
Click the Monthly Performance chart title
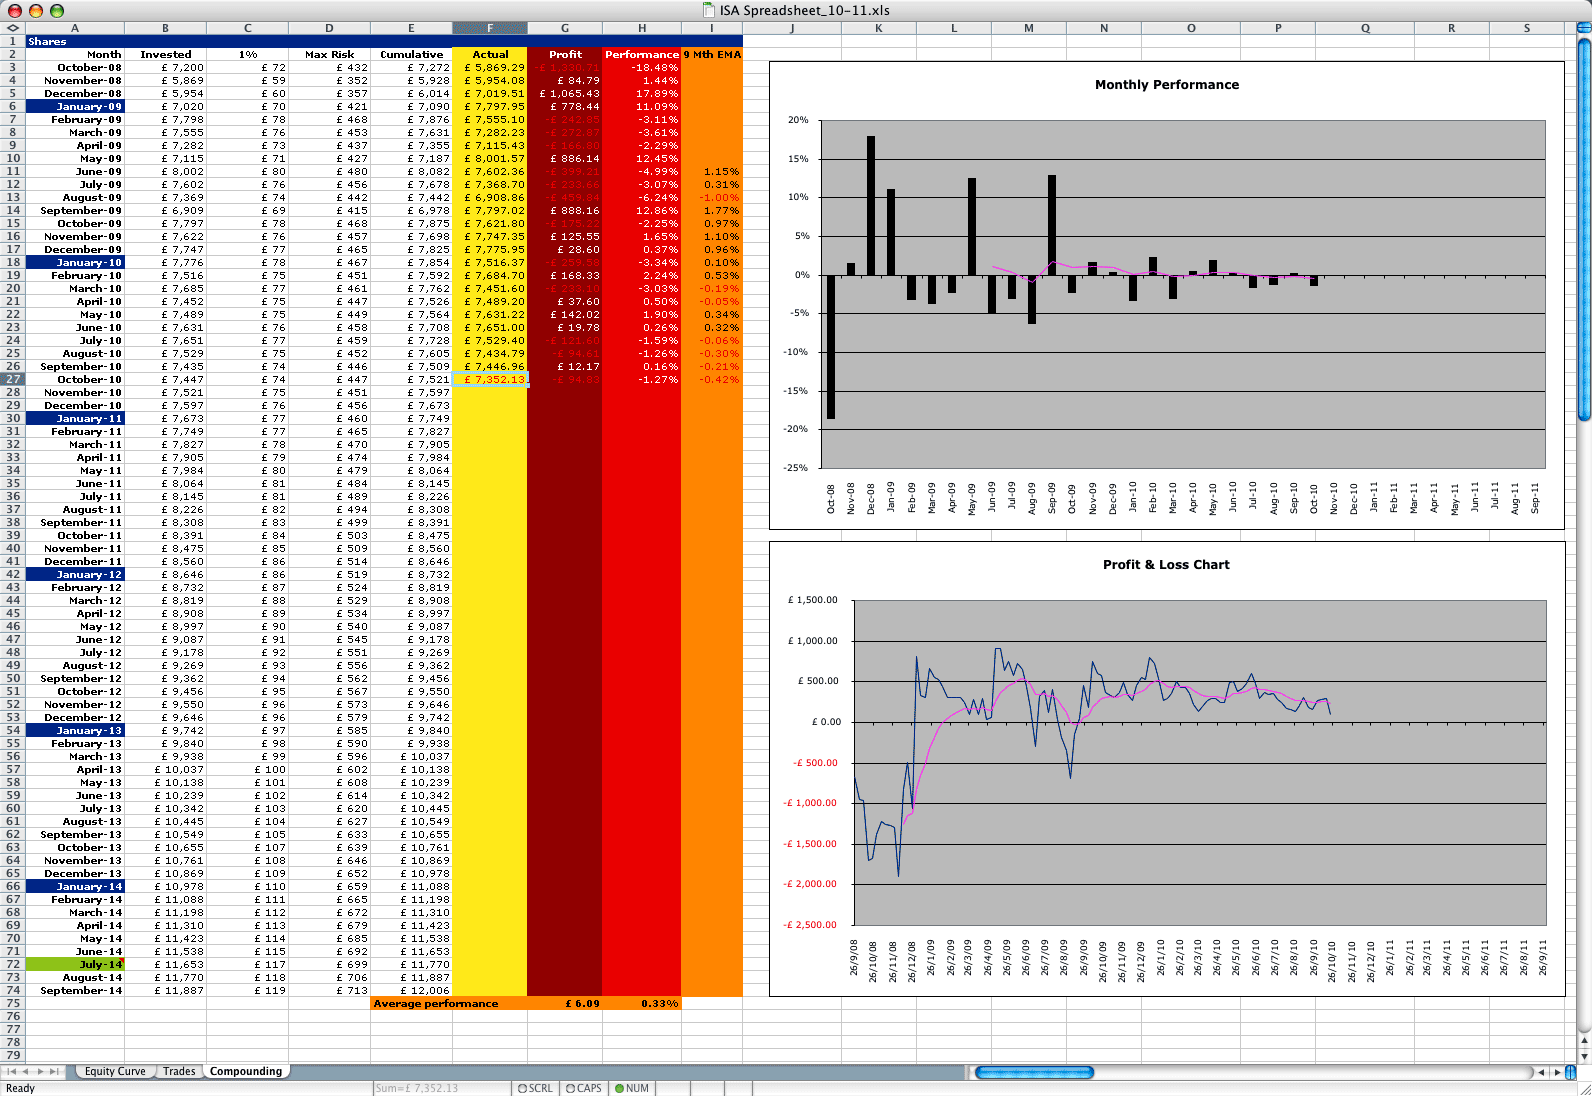1166,85
